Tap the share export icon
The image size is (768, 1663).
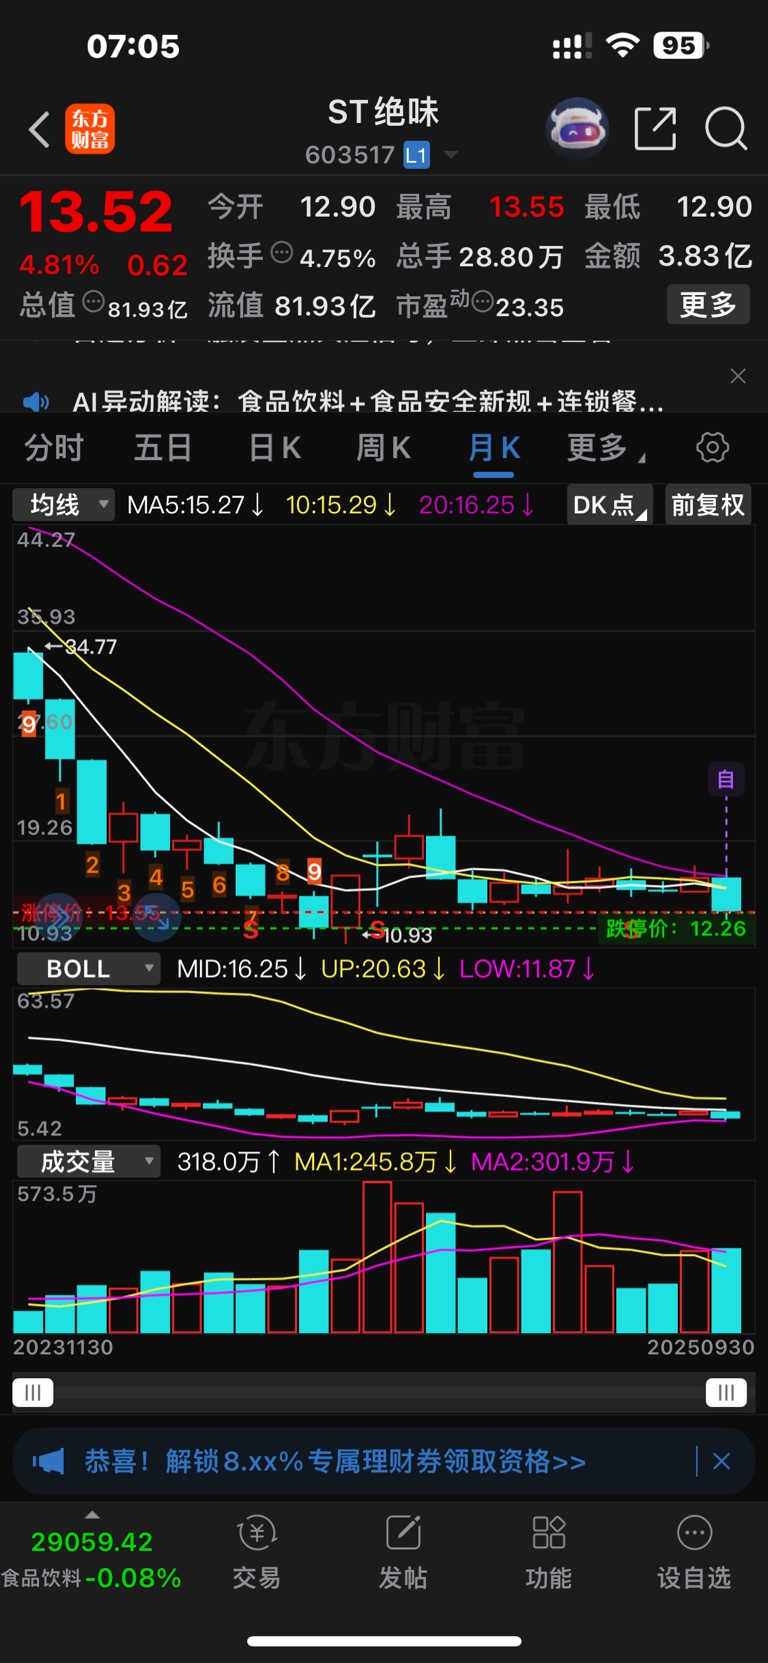pyautogui.click(x=655, y=129)
